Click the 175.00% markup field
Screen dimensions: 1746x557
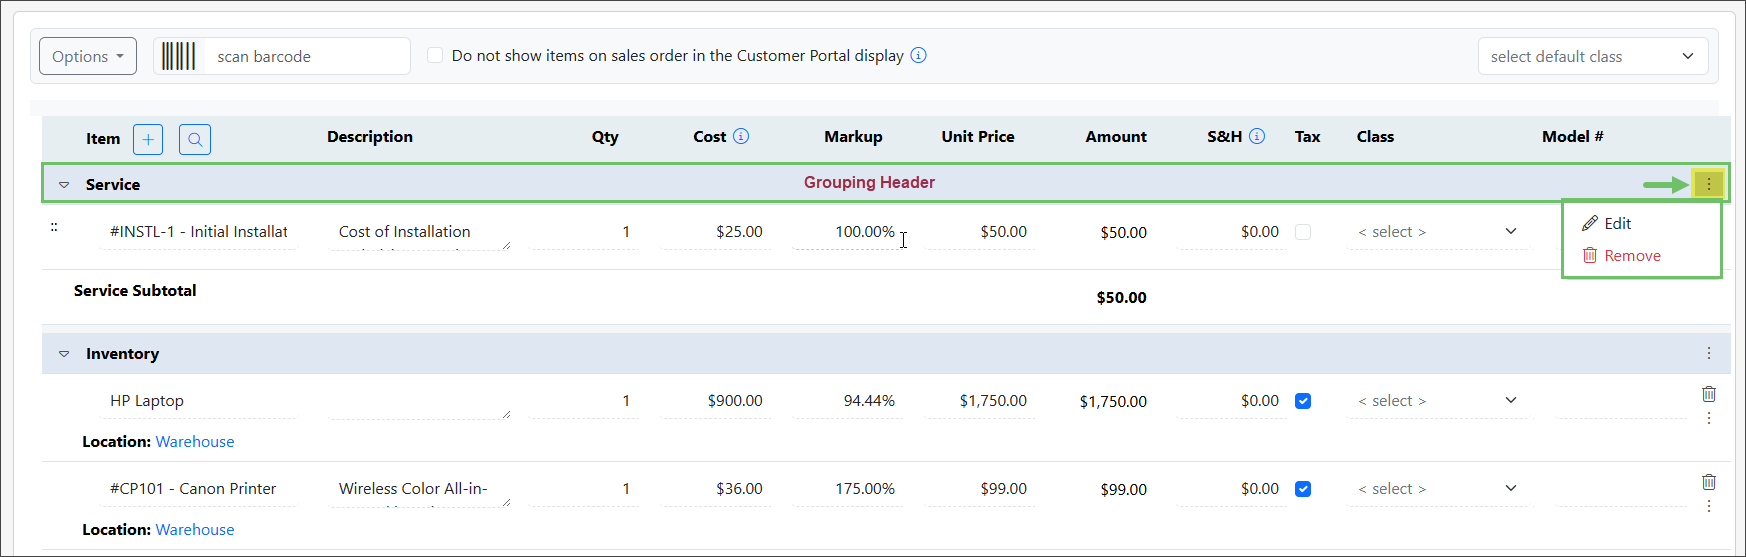[x=848, y=489]
